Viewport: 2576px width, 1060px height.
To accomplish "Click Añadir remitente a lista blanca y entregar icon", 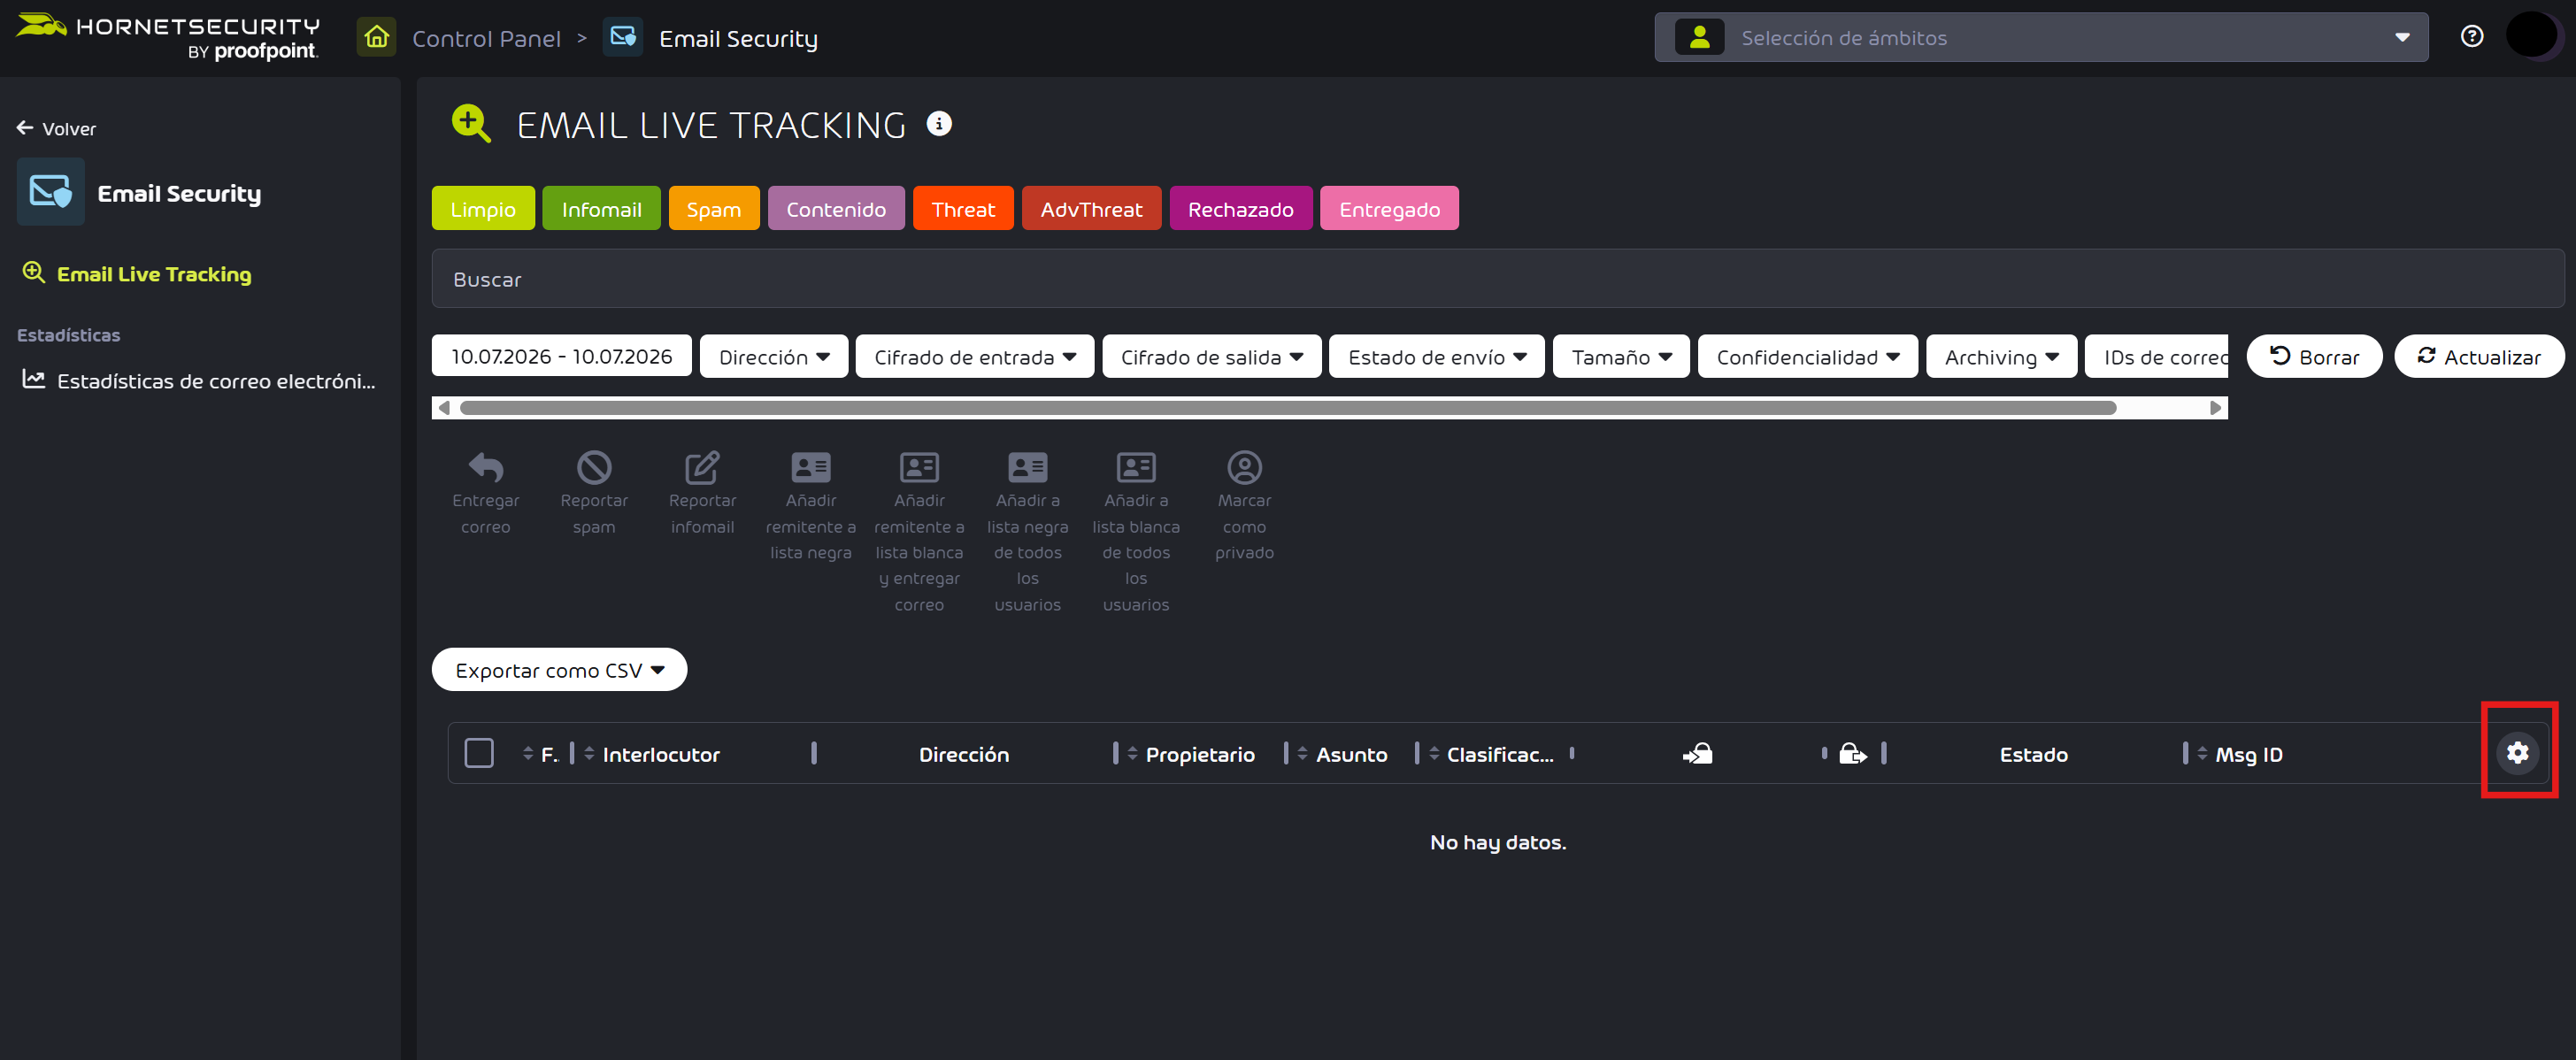I will pos(919,467).
